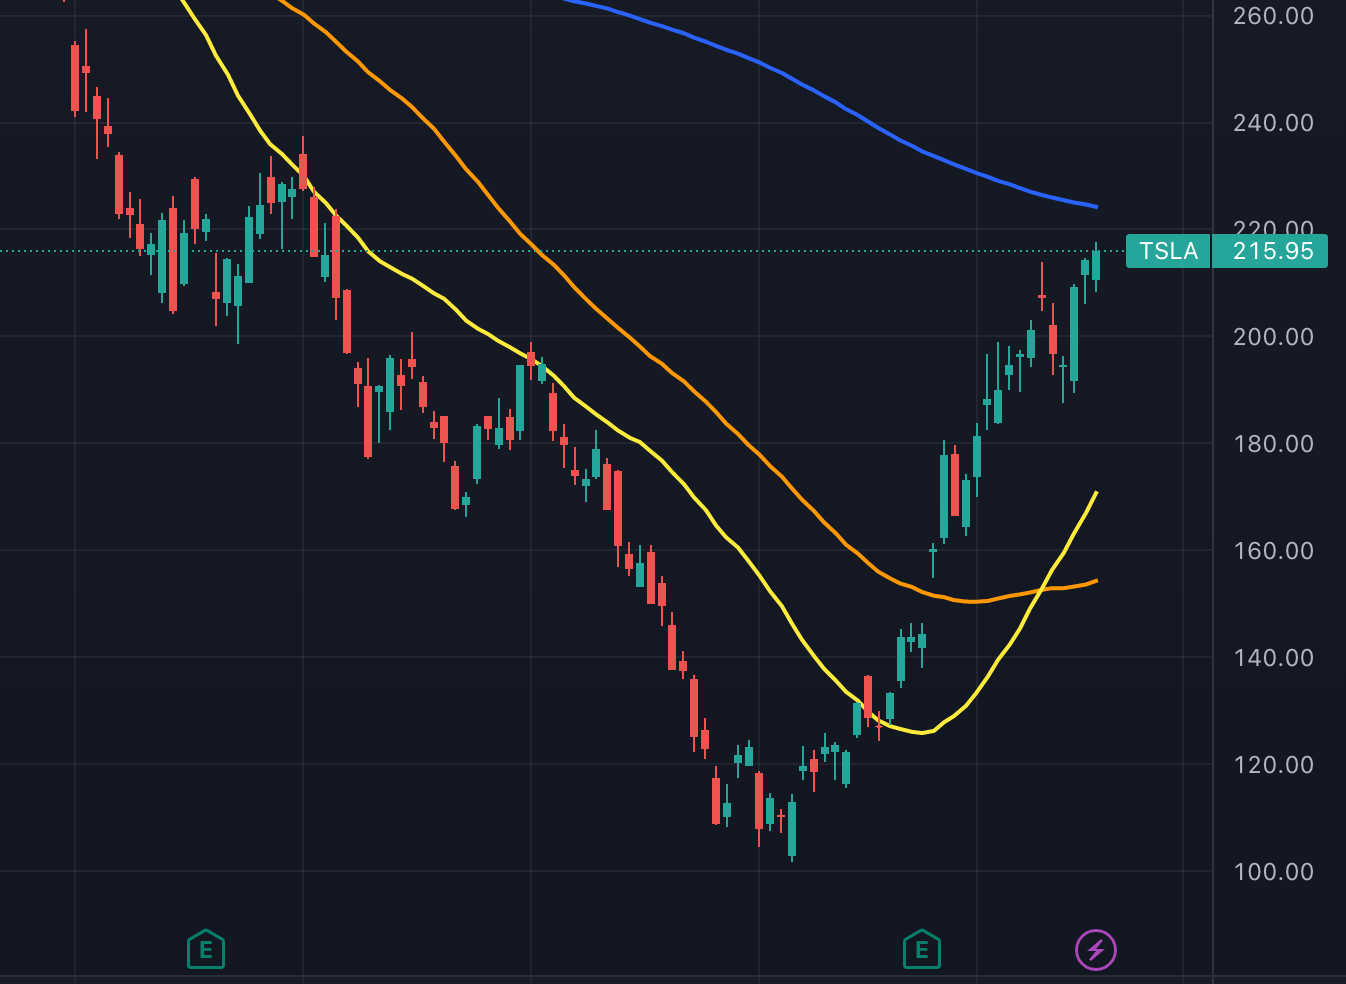Click the 140.00 price axis label
This screenshot has height=984, width=1346.
[1273, 658]
